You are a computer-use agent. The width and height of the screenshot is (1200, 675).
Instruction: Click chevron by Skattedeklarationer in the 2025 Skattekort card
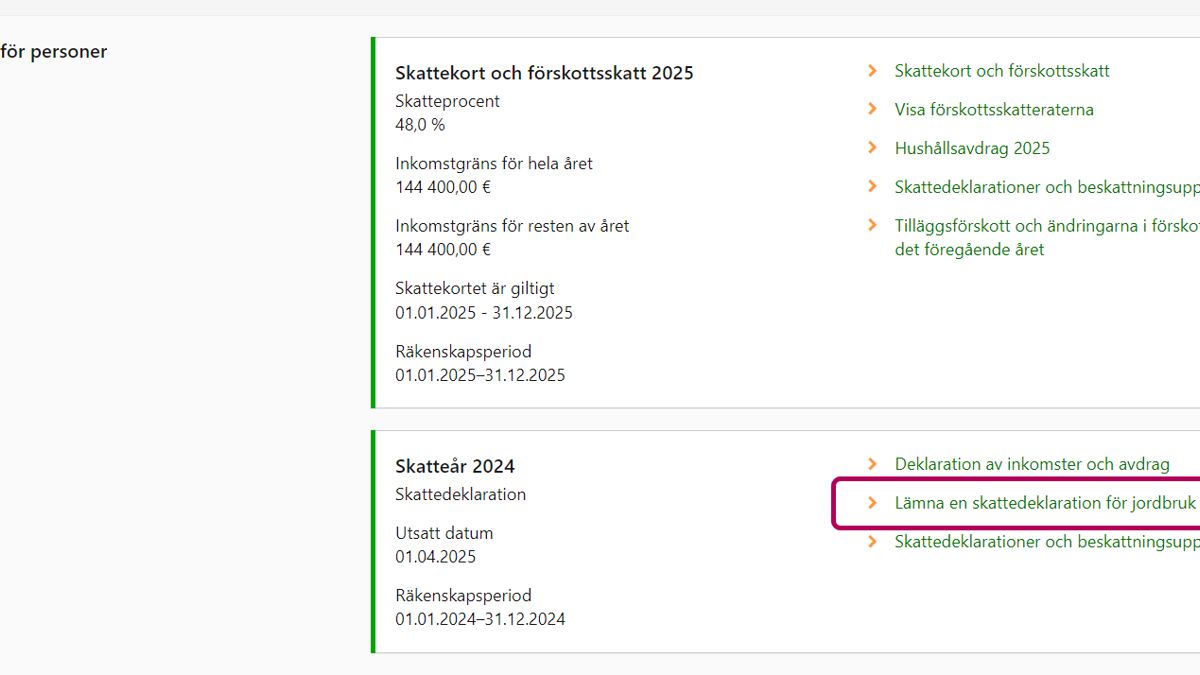coord(872,187)
